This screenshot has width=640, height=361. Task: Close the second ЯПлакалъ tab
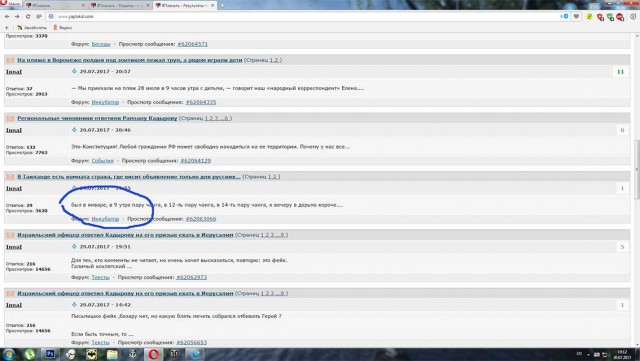coord(148,5)
